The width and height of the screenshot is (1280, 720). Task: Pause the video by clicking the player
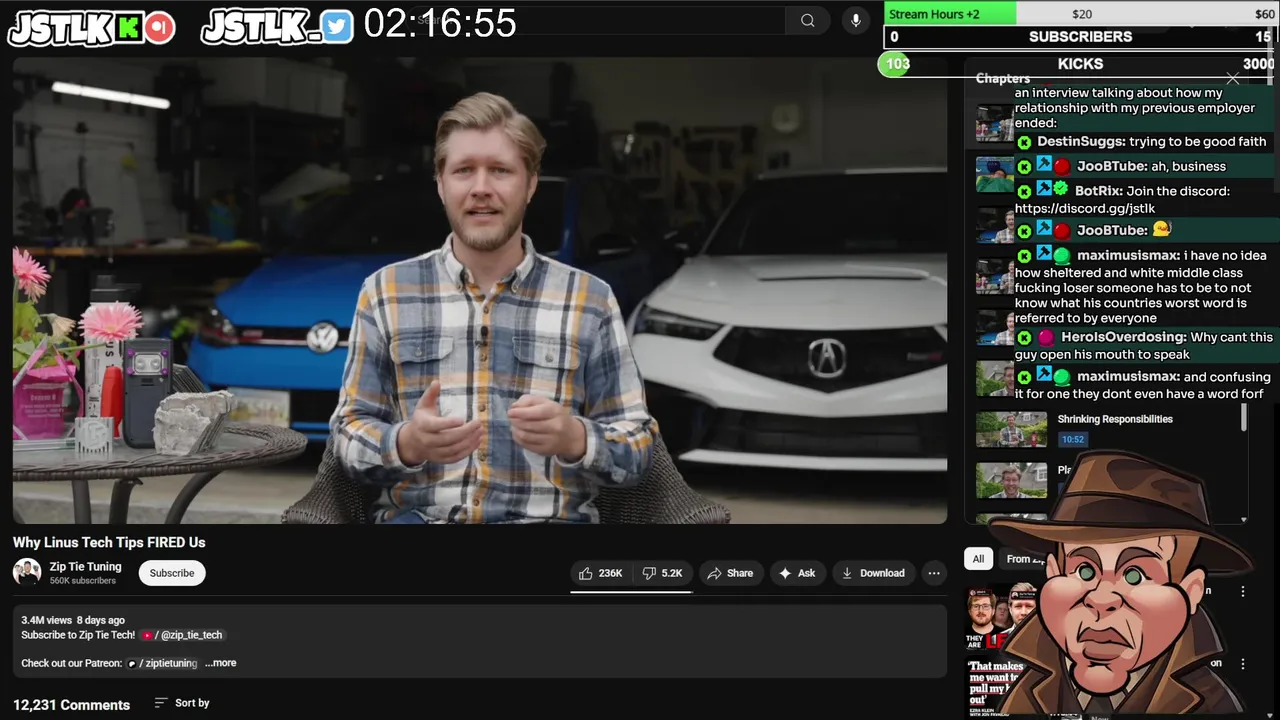tap(480, 290)
